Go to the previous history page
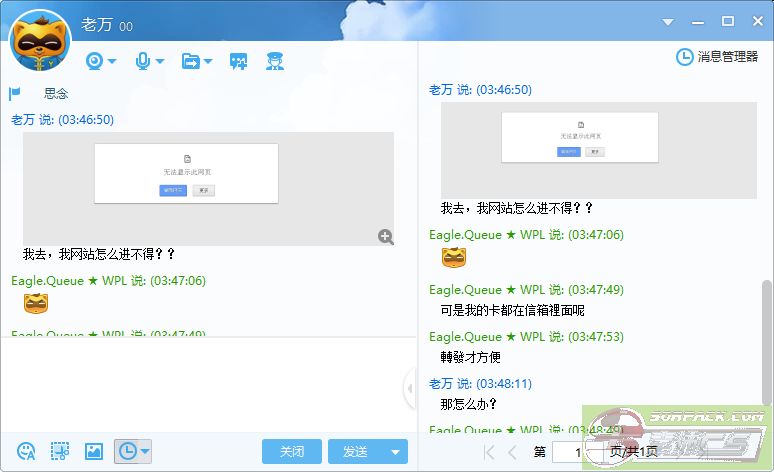This screenshot has height=472, width=774. pos(512,452)
